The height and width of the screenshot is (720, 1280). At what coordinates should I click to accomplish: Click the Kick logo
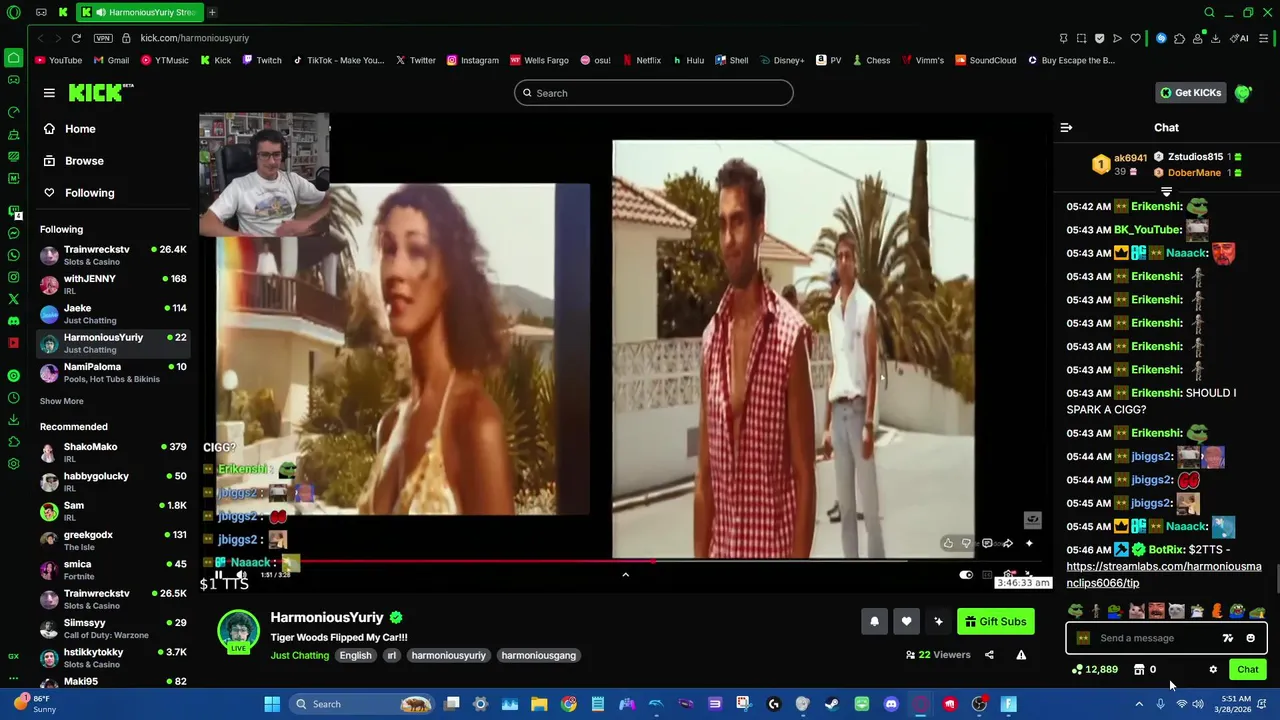coord(100,92)
